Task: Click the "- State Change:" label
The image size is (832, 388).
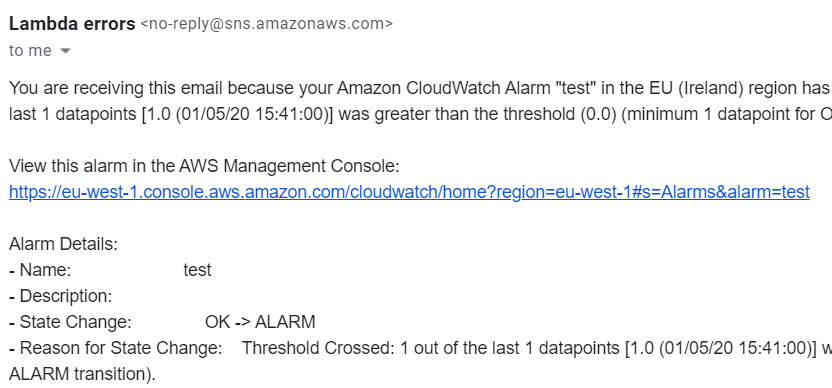Action: coord(70,322)
